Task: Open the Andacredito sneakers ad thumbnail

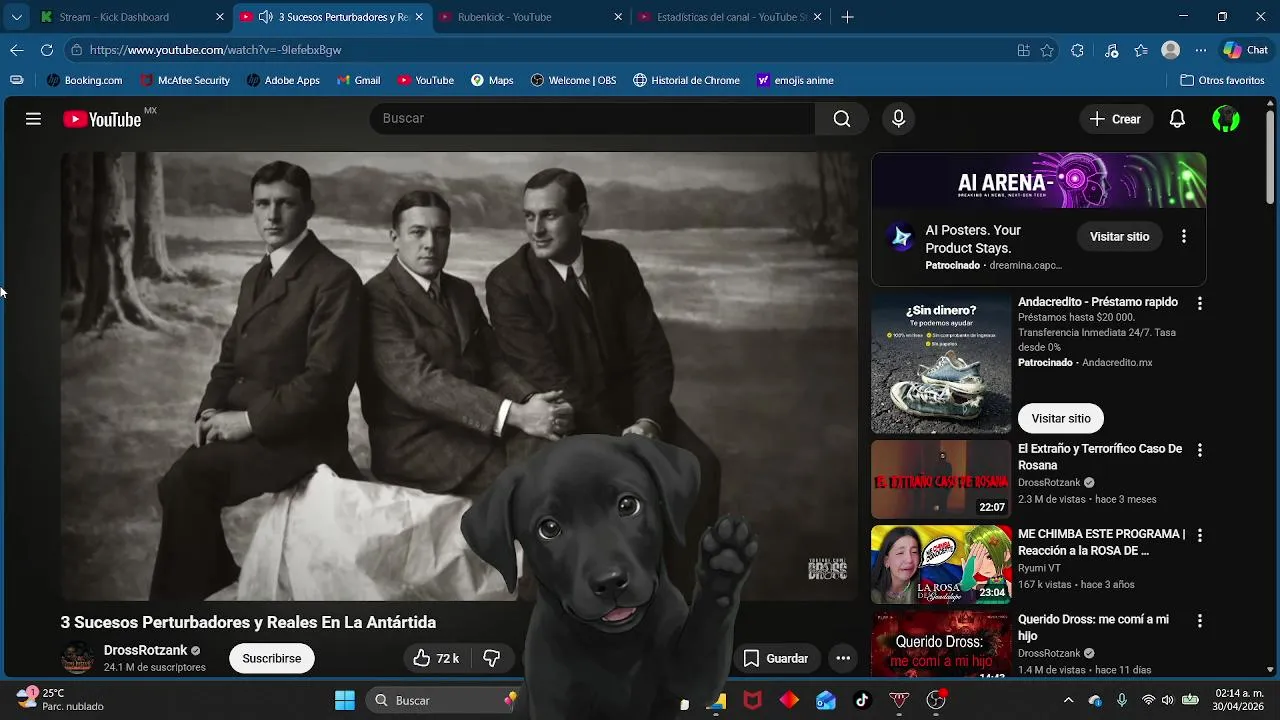Action: pyautogui.click(x=941, y=364)
